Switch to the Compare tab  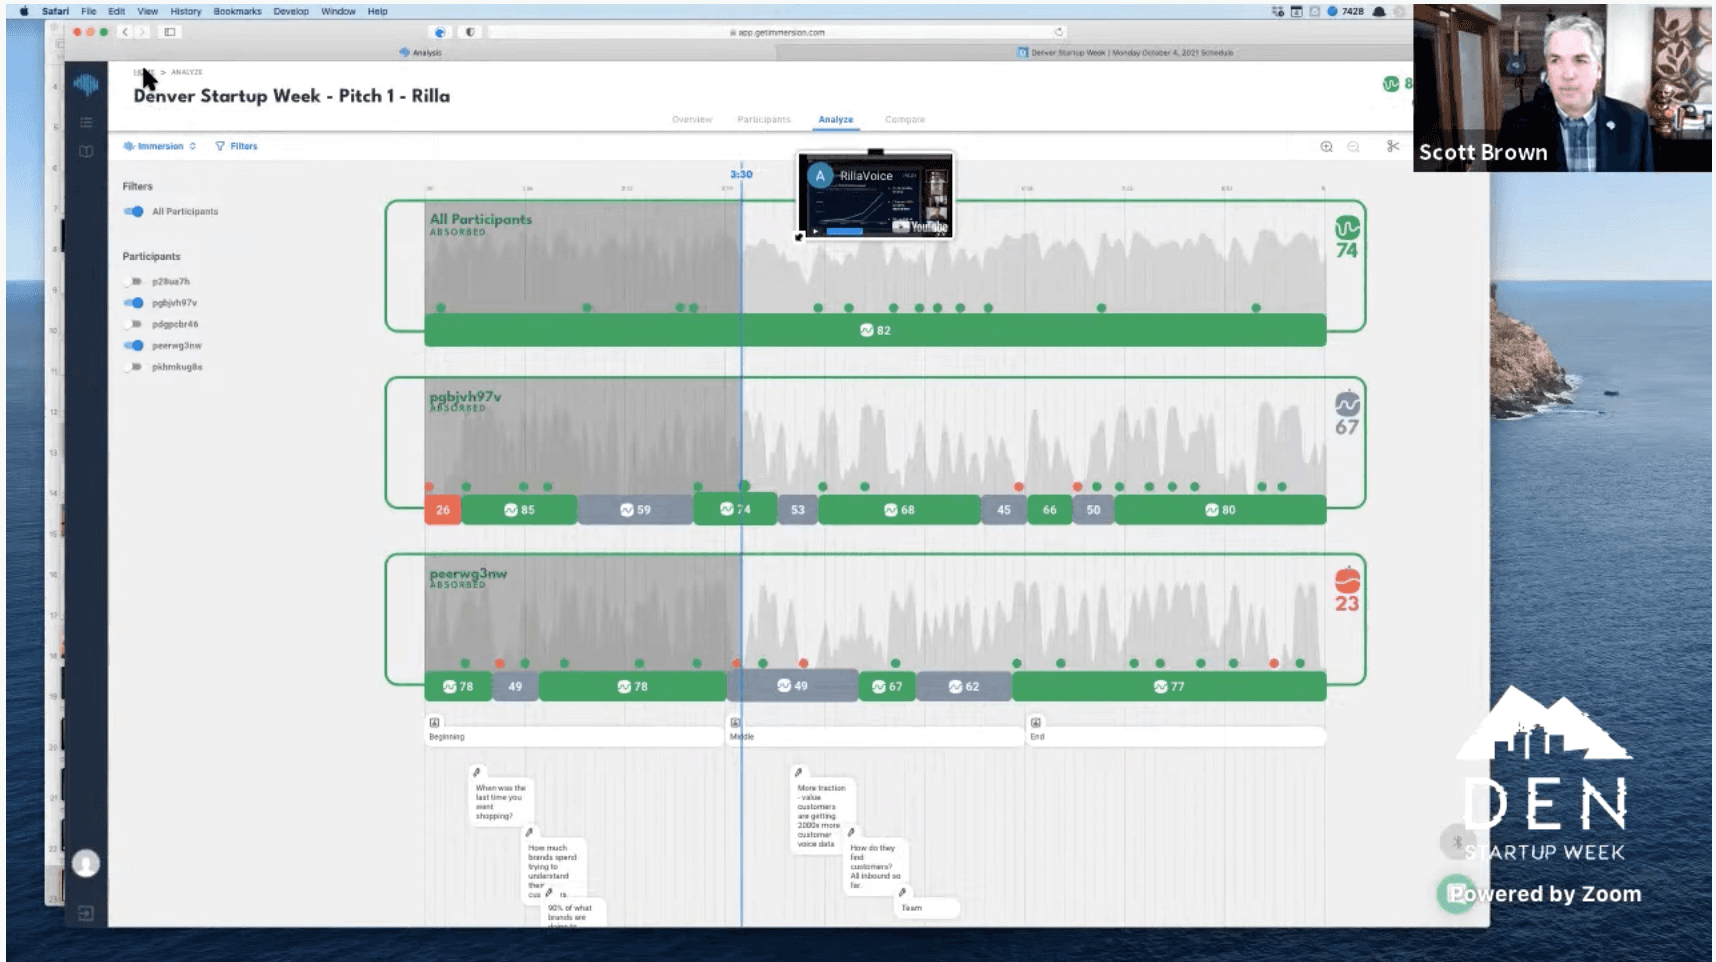tap(905, 119)
